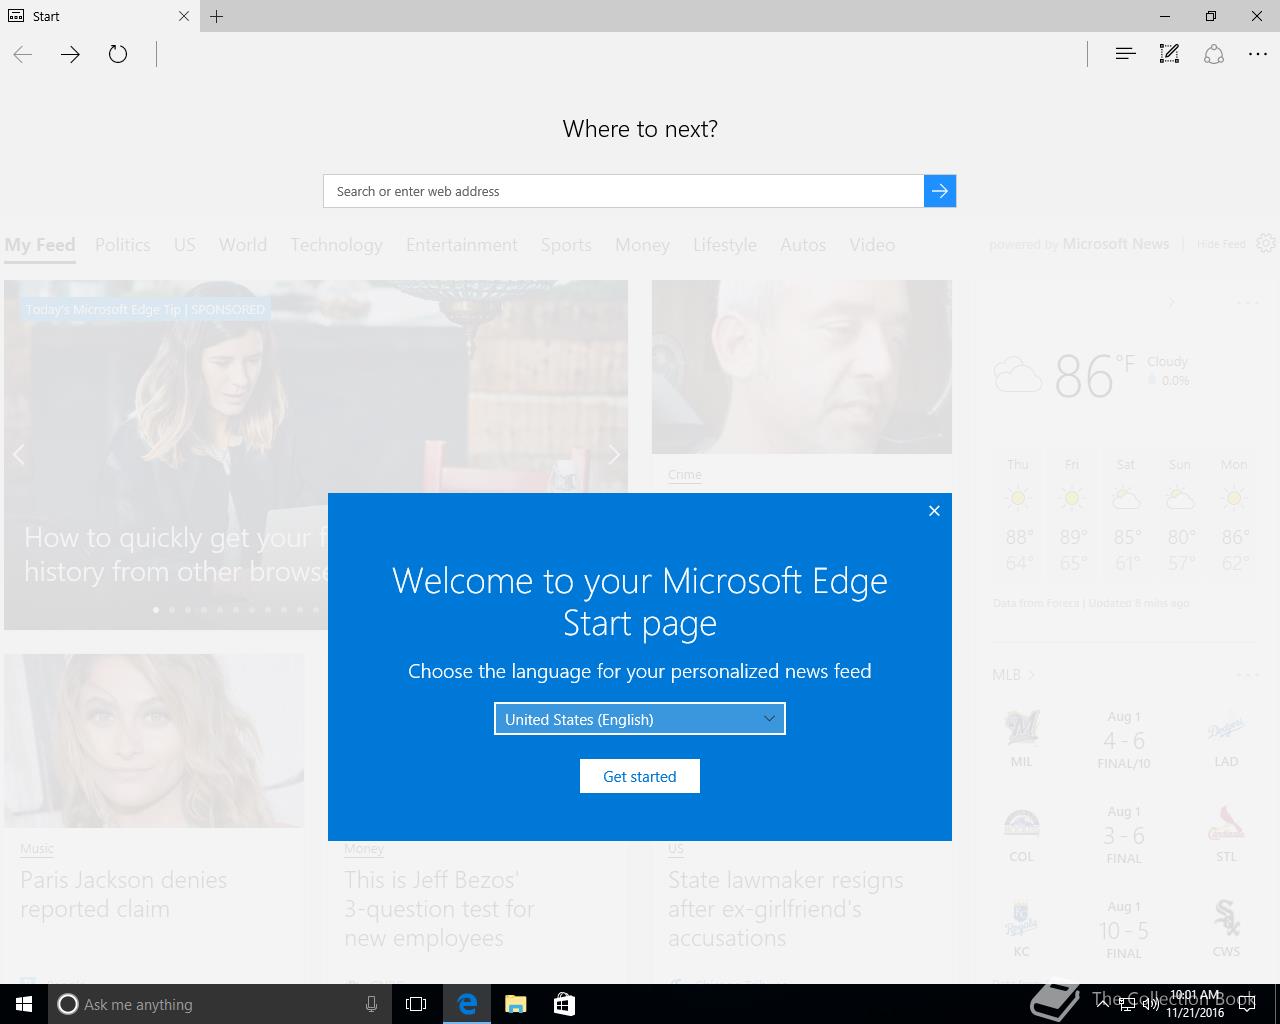
Task: Open the More actions ellipsis menu
Action: tap(1258, 55)
